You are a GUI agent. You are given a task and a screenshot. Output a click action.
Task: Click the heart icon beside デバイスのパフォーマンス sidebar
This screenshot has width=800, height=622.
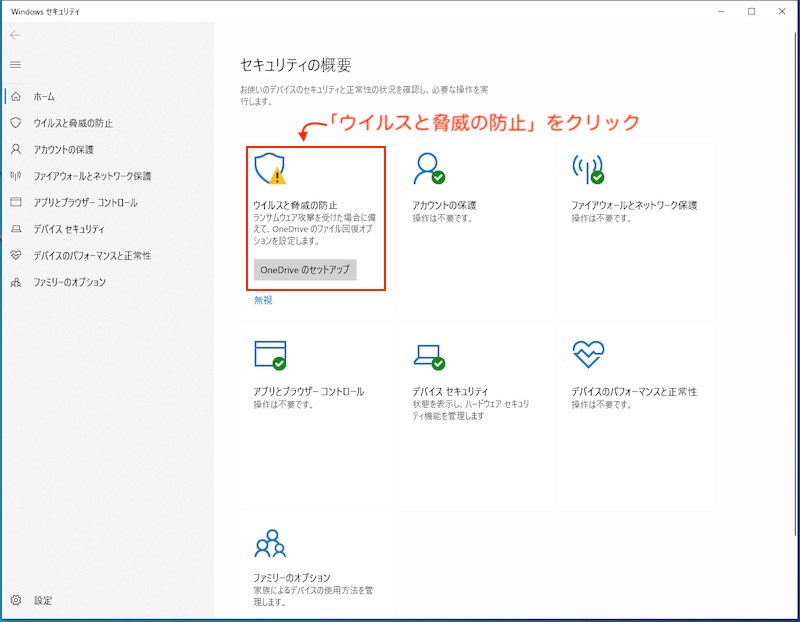[x=16, y=255]
